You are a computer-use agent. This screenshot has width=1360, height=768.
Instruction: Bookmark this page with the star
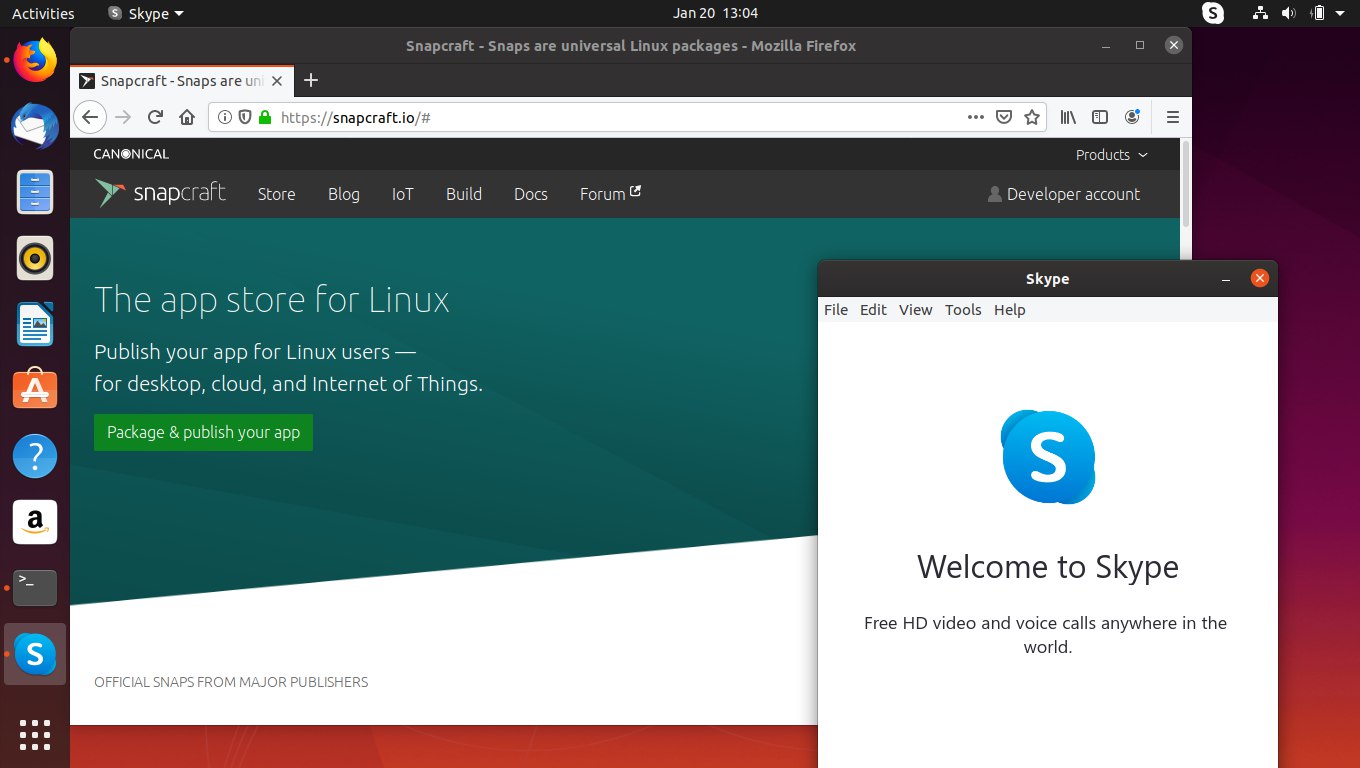coord(1032,117)
